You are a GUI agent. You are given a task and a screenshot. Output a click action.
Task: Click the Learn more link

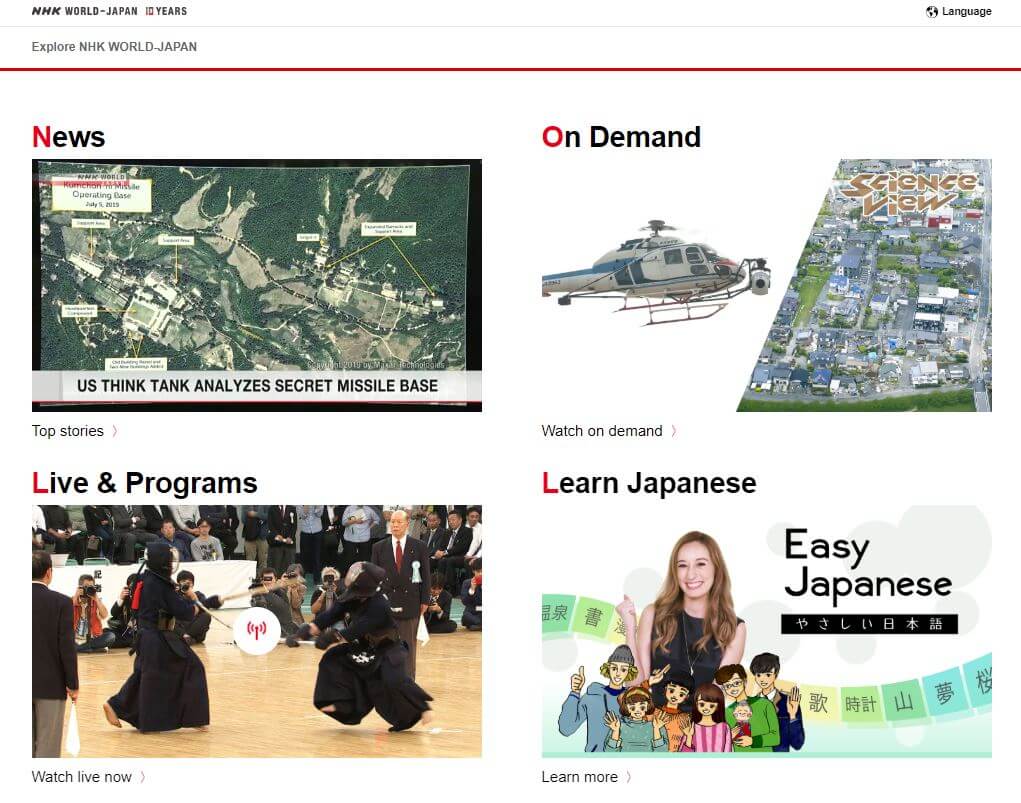(580, 777)
